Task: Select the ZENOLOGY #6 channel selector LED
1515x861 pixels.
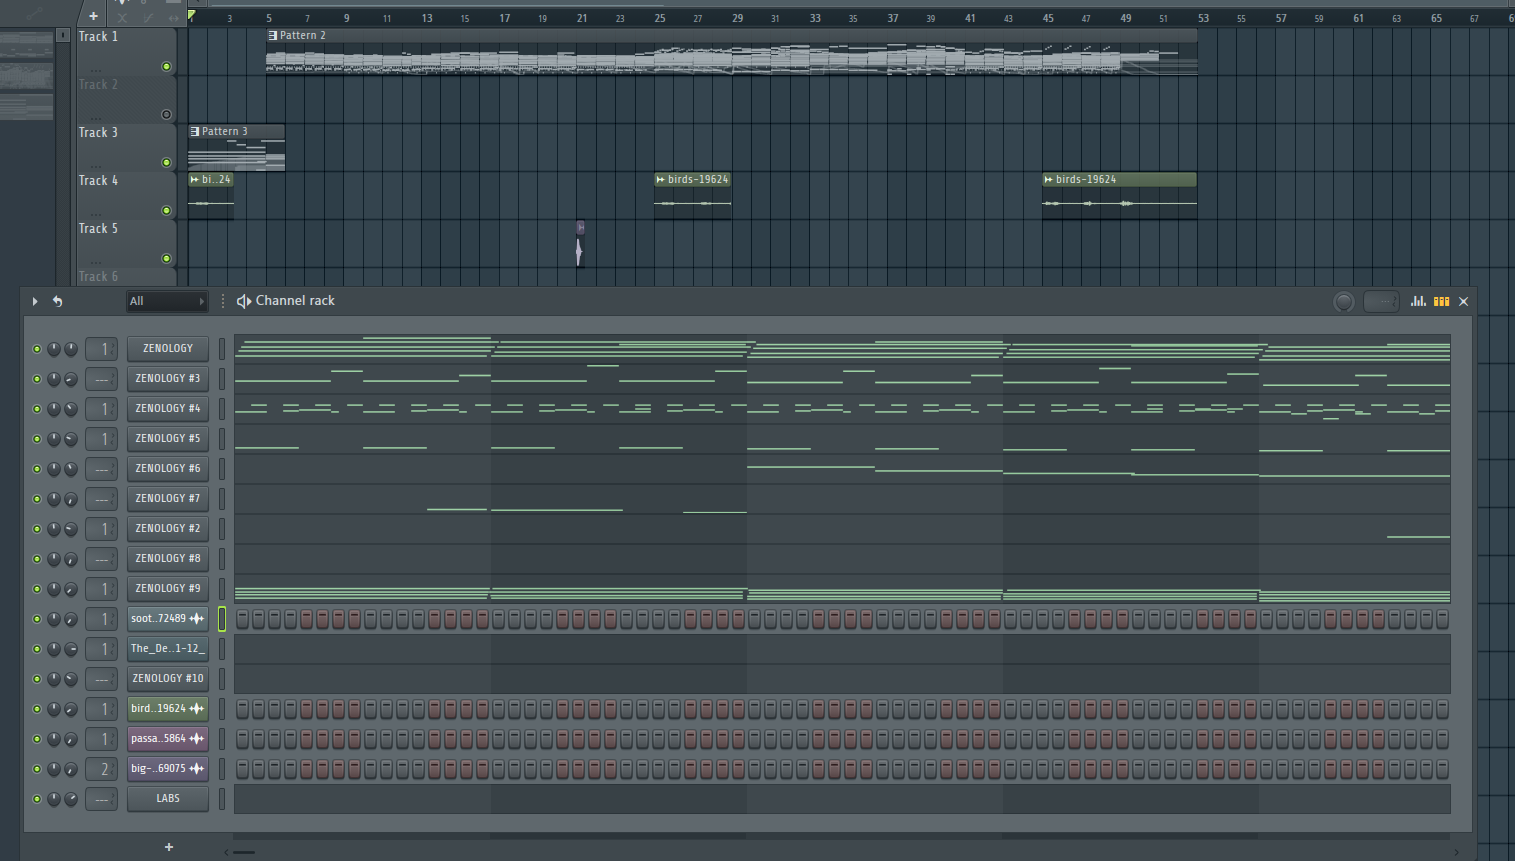Action: pyautogui.click(x=222, y=469)
